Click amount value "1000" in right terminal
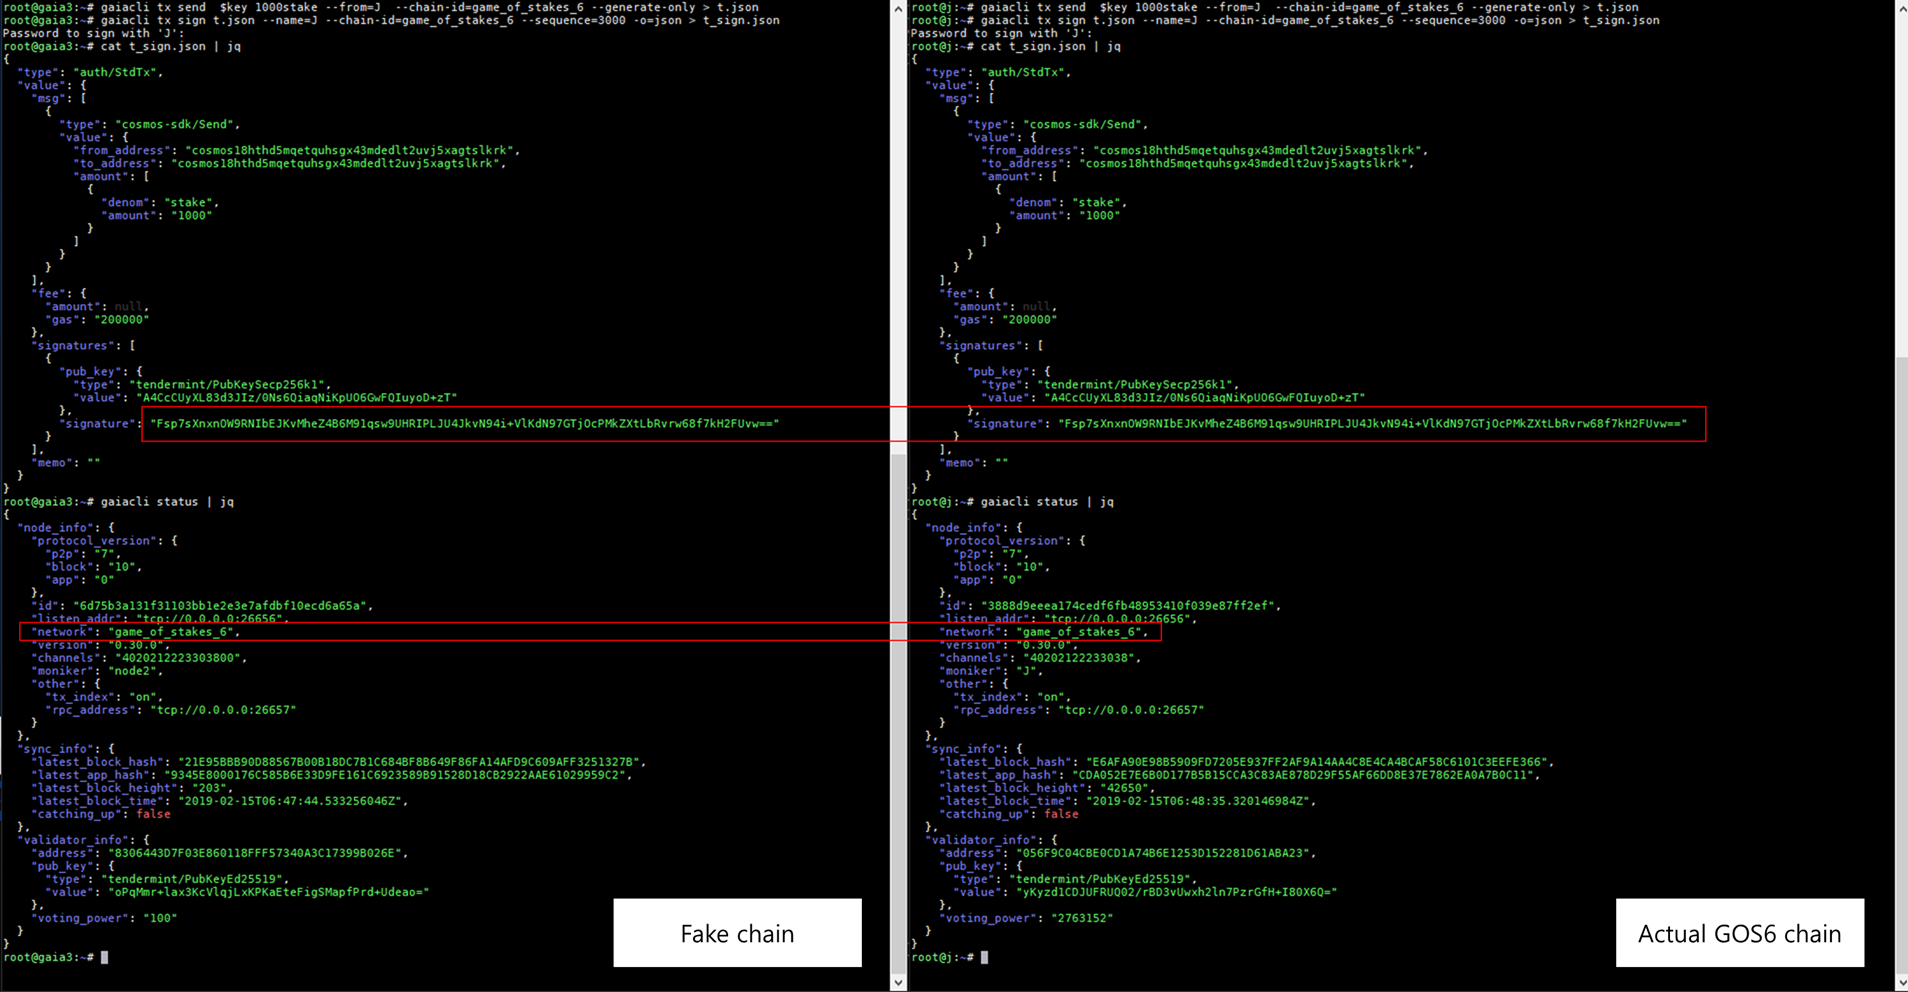The image size is (1908, 992). tap(1098, 215)
